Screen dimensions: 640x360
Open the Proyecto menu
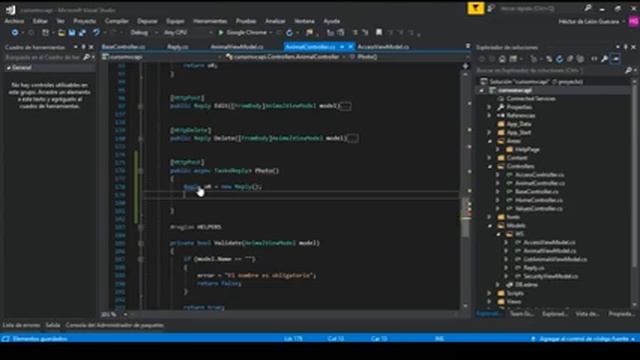[84, 21]
